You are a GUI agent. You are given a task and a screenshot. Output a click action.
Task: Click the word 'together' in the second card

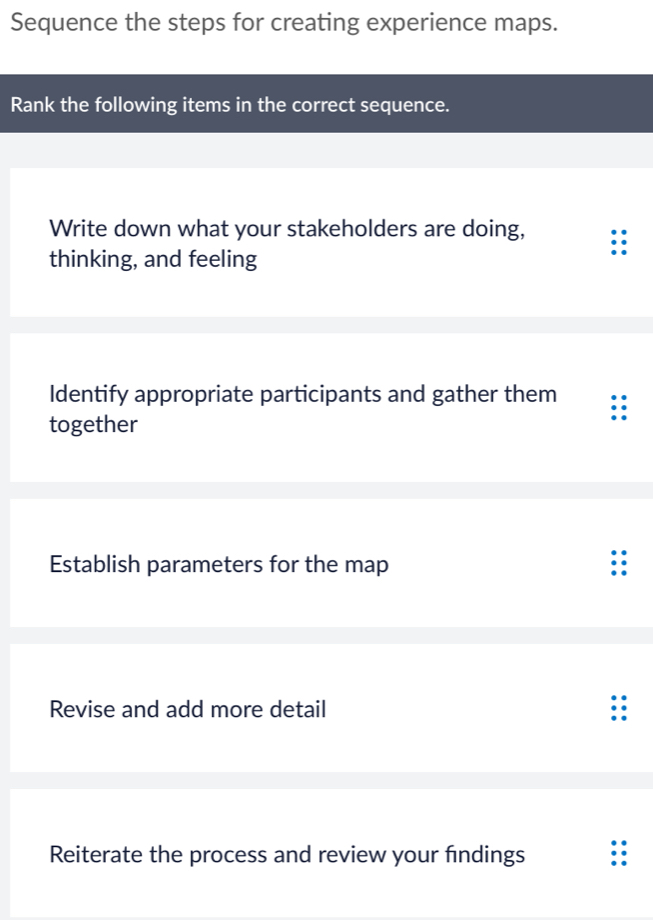[93, 425]
